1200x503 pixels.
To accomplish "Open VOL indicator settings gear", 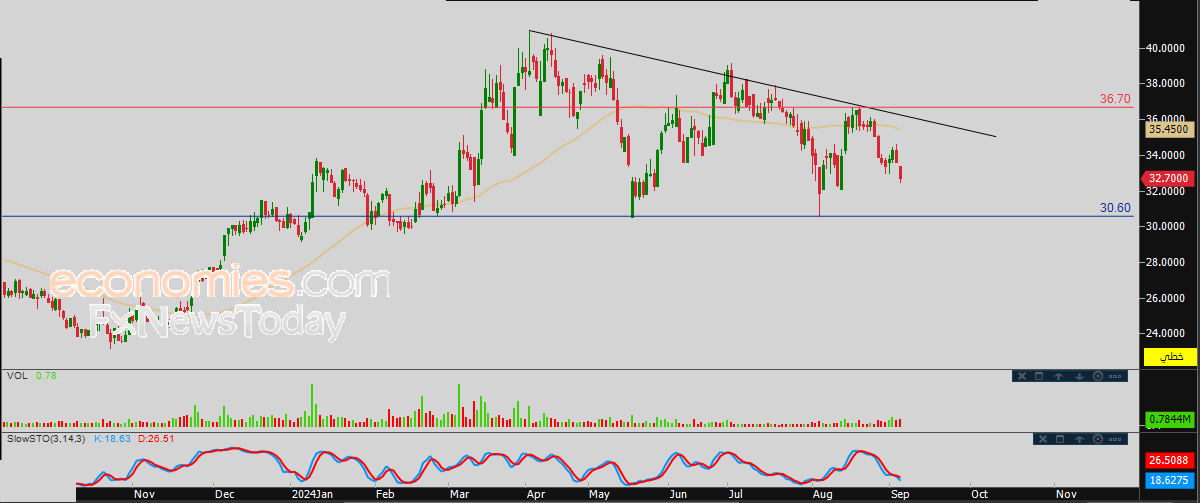I will tap(1098, 376).
